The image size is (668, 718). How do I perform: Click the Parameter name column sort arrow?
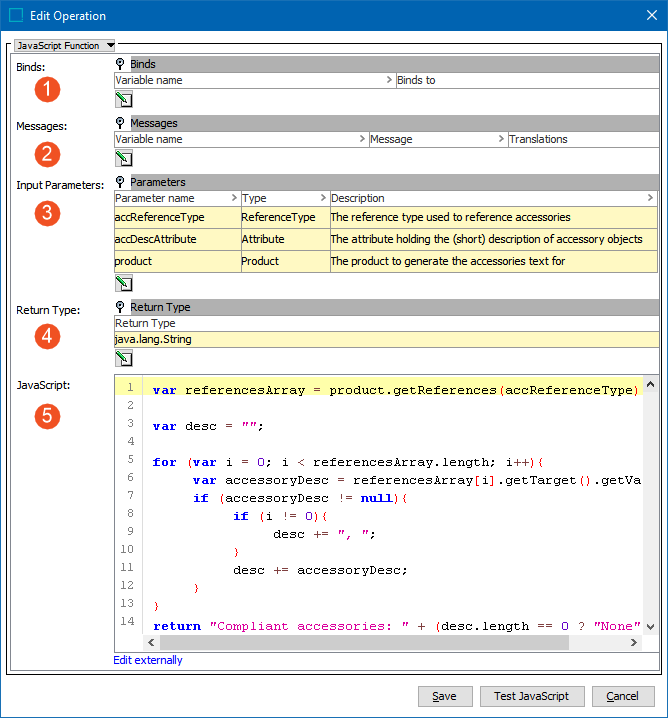click(234, 198)
